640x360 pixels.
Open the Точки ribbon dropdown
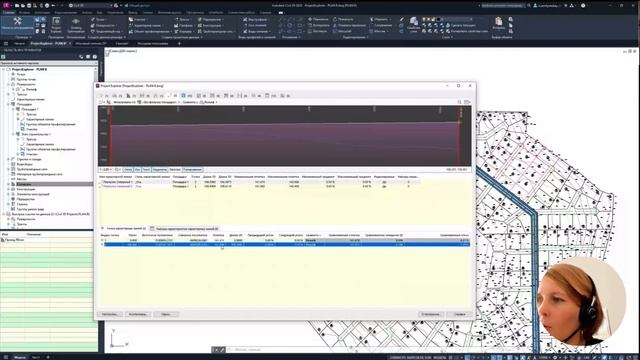[x=100, y=19]
